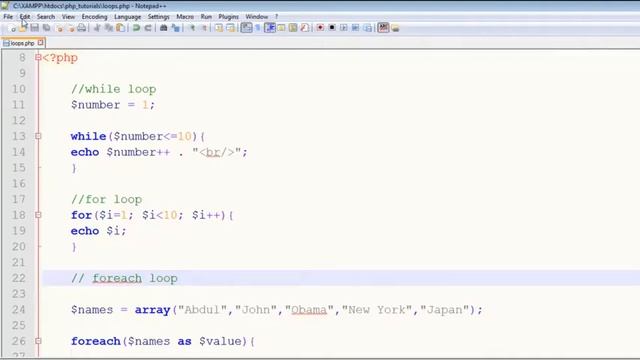This screenshot has height=360, width=640.
Task: Click the Save All toolbar icon
Action: [x=47, y=28]
